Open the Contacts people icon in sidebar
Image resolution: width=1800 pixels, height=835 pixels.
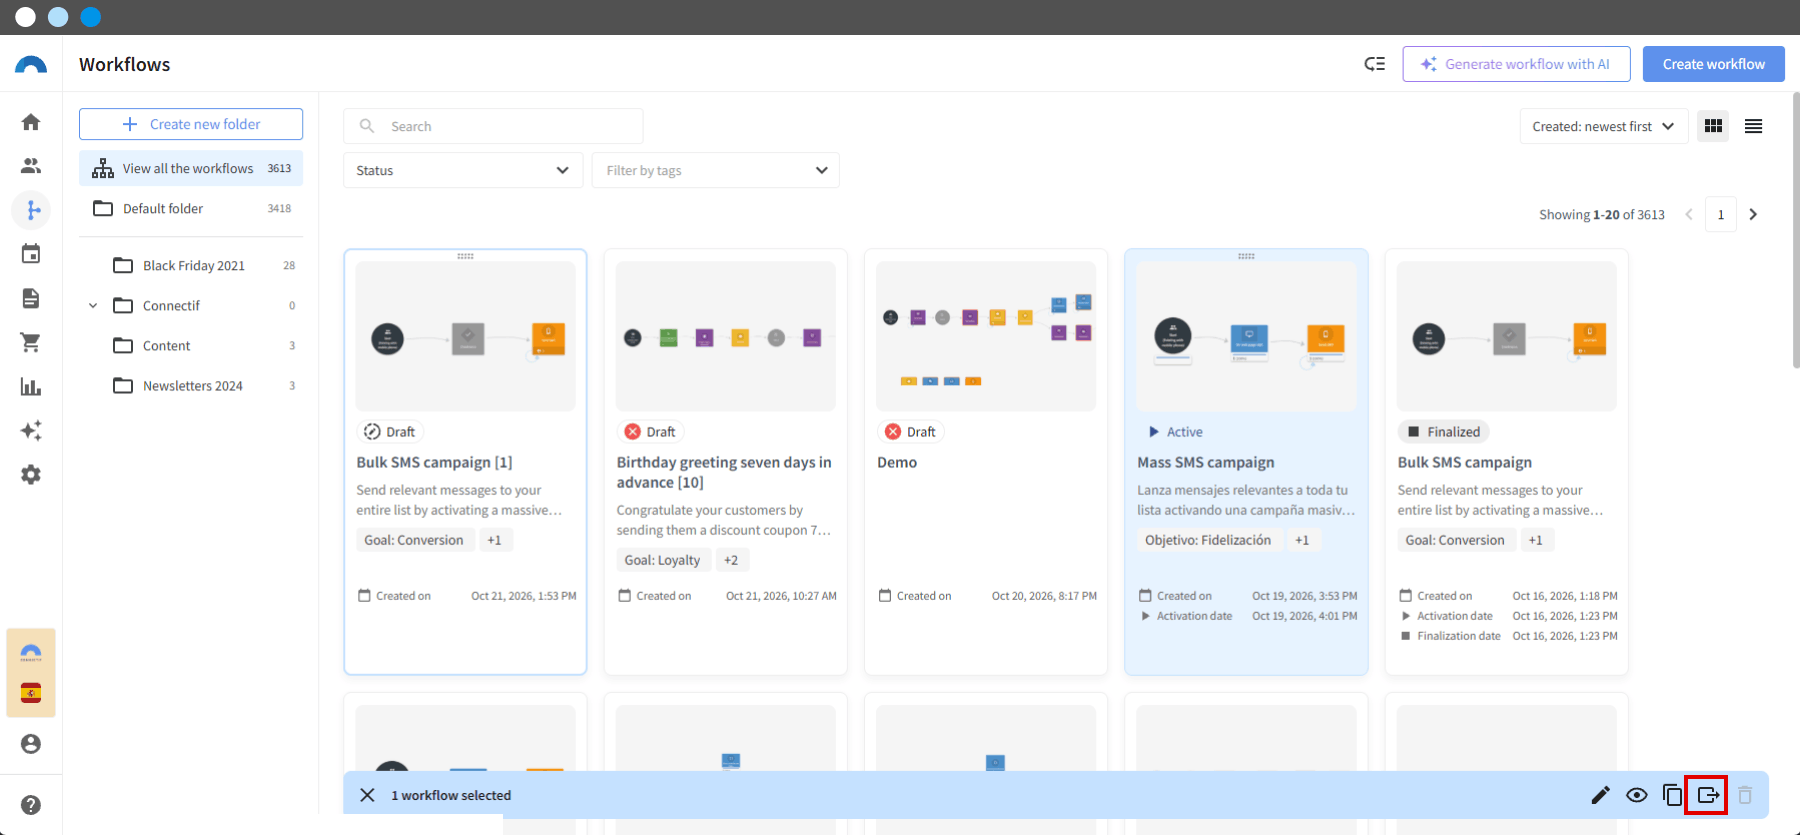pos(31,166)
